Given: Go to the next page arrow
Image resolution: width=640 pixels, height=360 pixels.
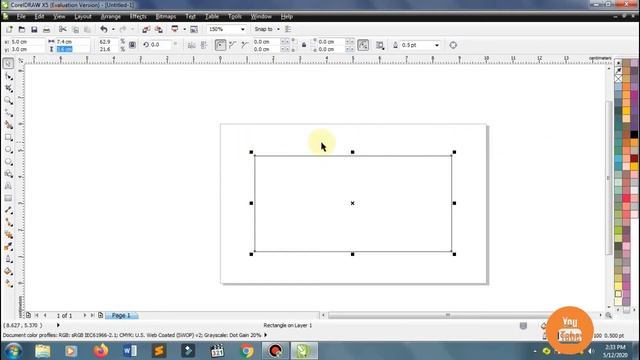Looking at the screenshot, I should click(x=85, y=316).
